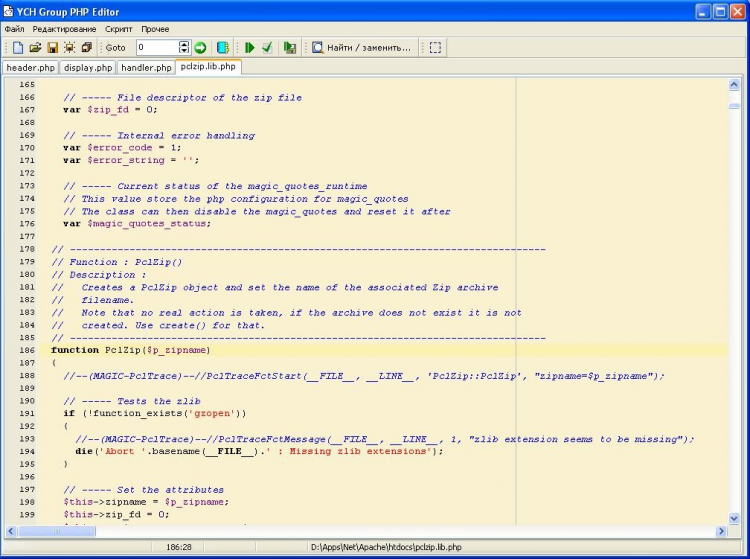Click the teal book icon in toolbar
The image size is (750, 559).
223,47
